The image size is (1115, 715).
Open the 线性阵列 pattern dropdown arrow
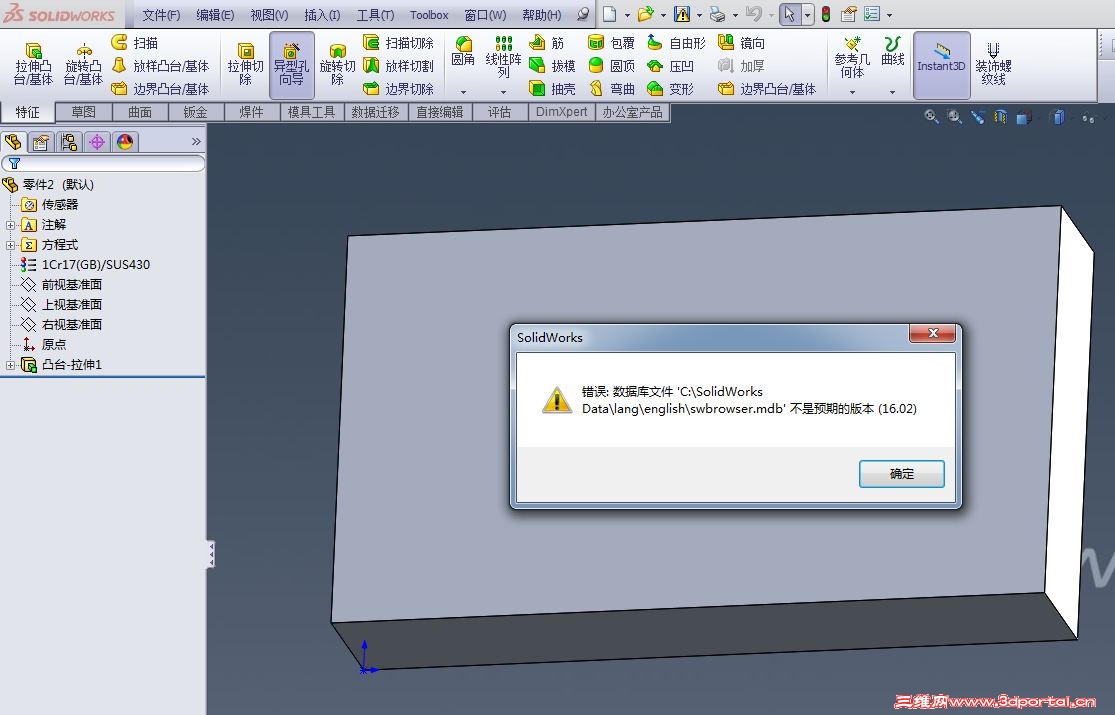(x=503, y=92)
